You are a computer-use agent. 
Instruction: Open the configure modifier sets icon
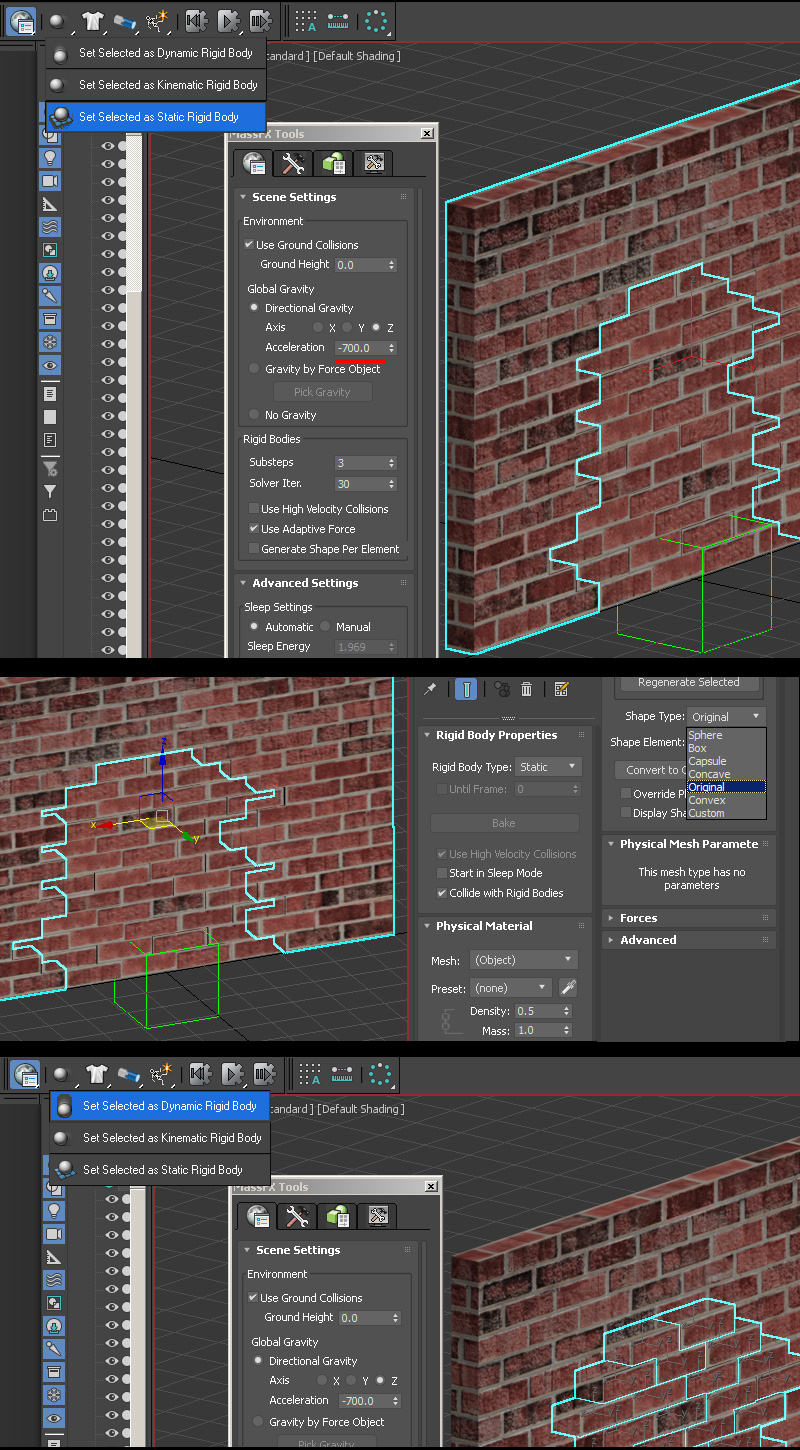coord(561,689)
